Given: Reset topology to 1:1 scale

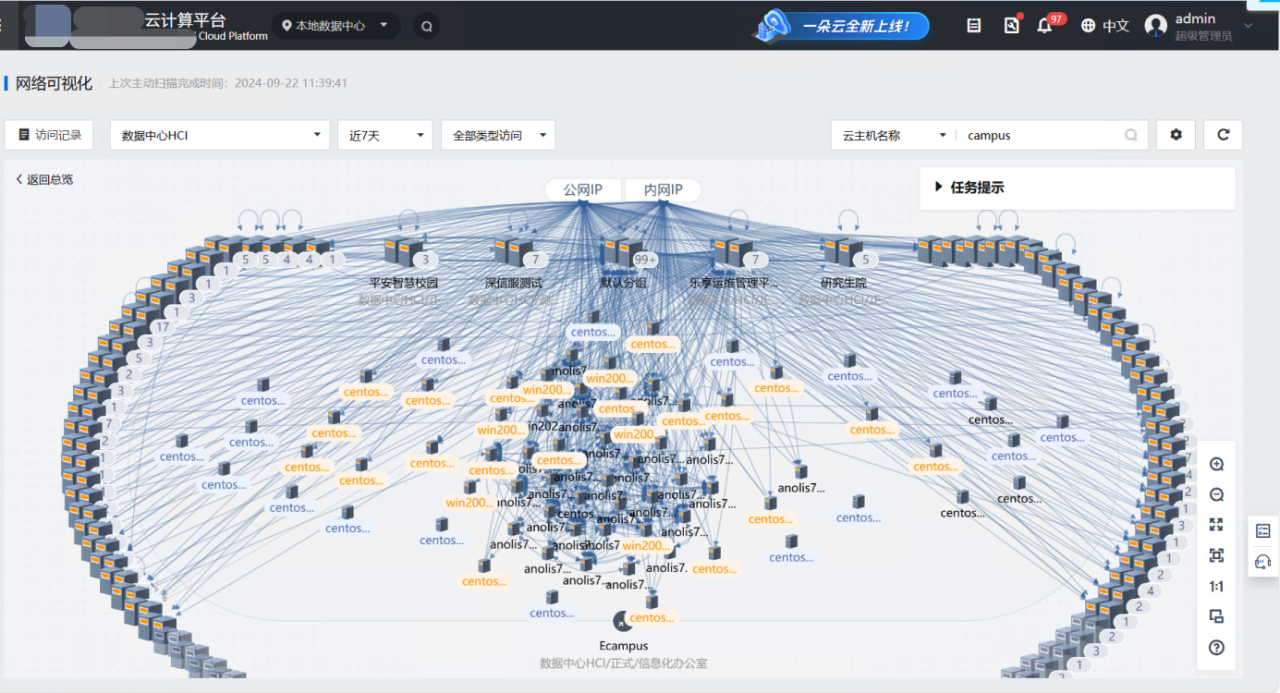Looking at the screenshot, I should click(1216, 586).
